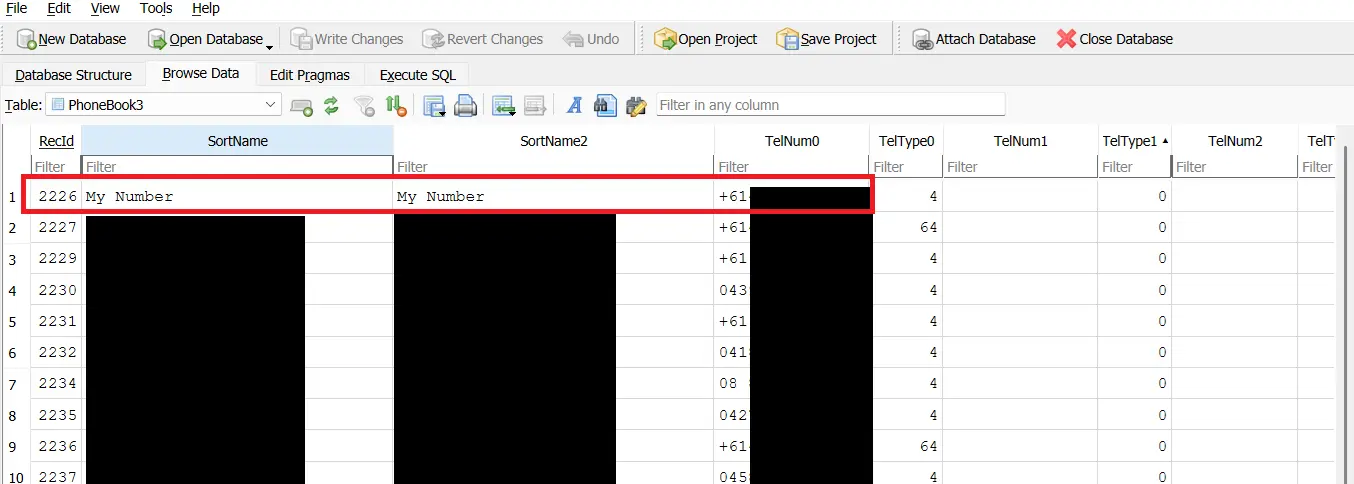
Task: Click the vertical scrollbar of the table
Action: 1346,314
